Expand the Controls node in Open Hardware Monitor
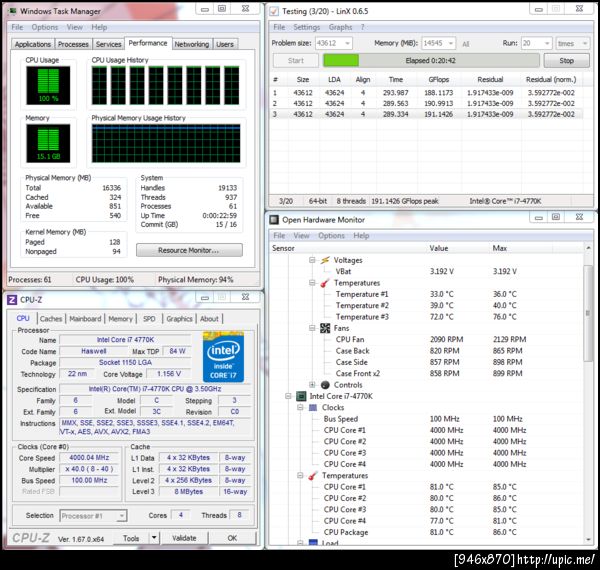The height and width of the screenshot is (570, 600). 312,385
